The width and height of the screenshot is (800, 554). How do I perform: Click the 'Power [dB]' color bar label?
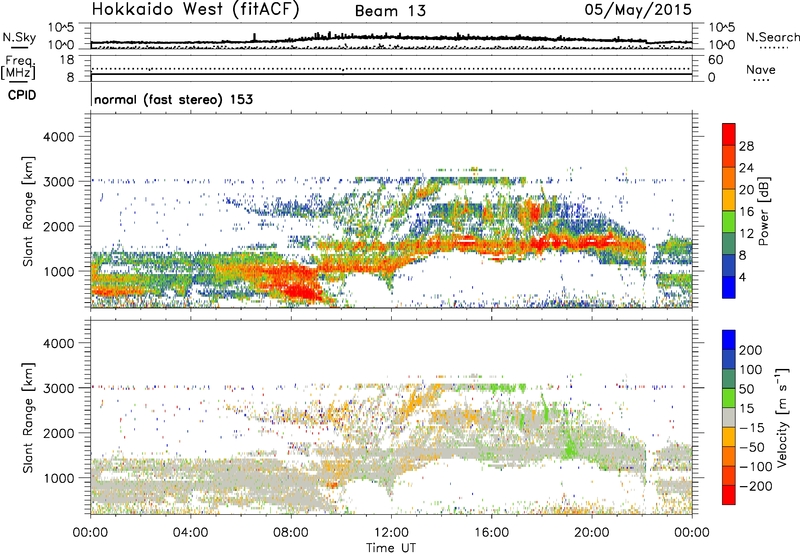click(x=763, y=211)
